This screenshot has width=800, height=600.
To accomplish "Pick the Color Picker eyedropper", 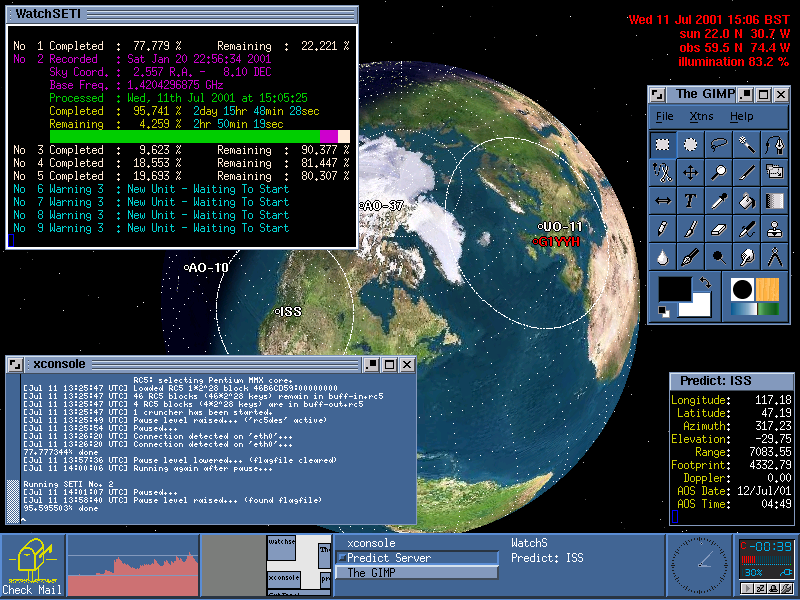I will point(718,201).
